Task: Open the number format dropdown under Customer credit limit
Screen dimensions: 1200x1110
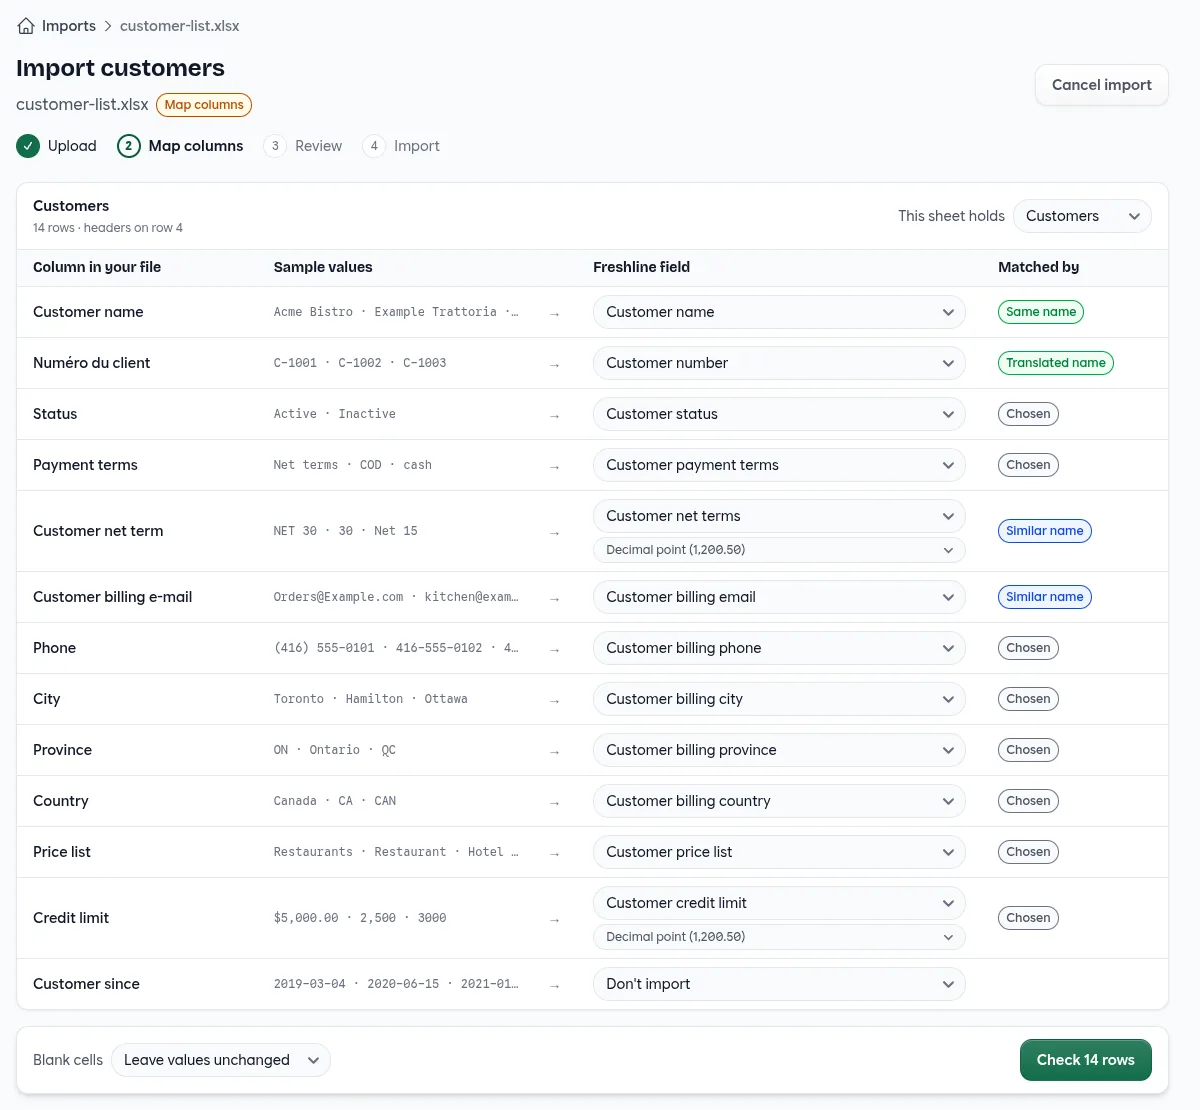Action: pyautogui.click(x=779, y=937)
